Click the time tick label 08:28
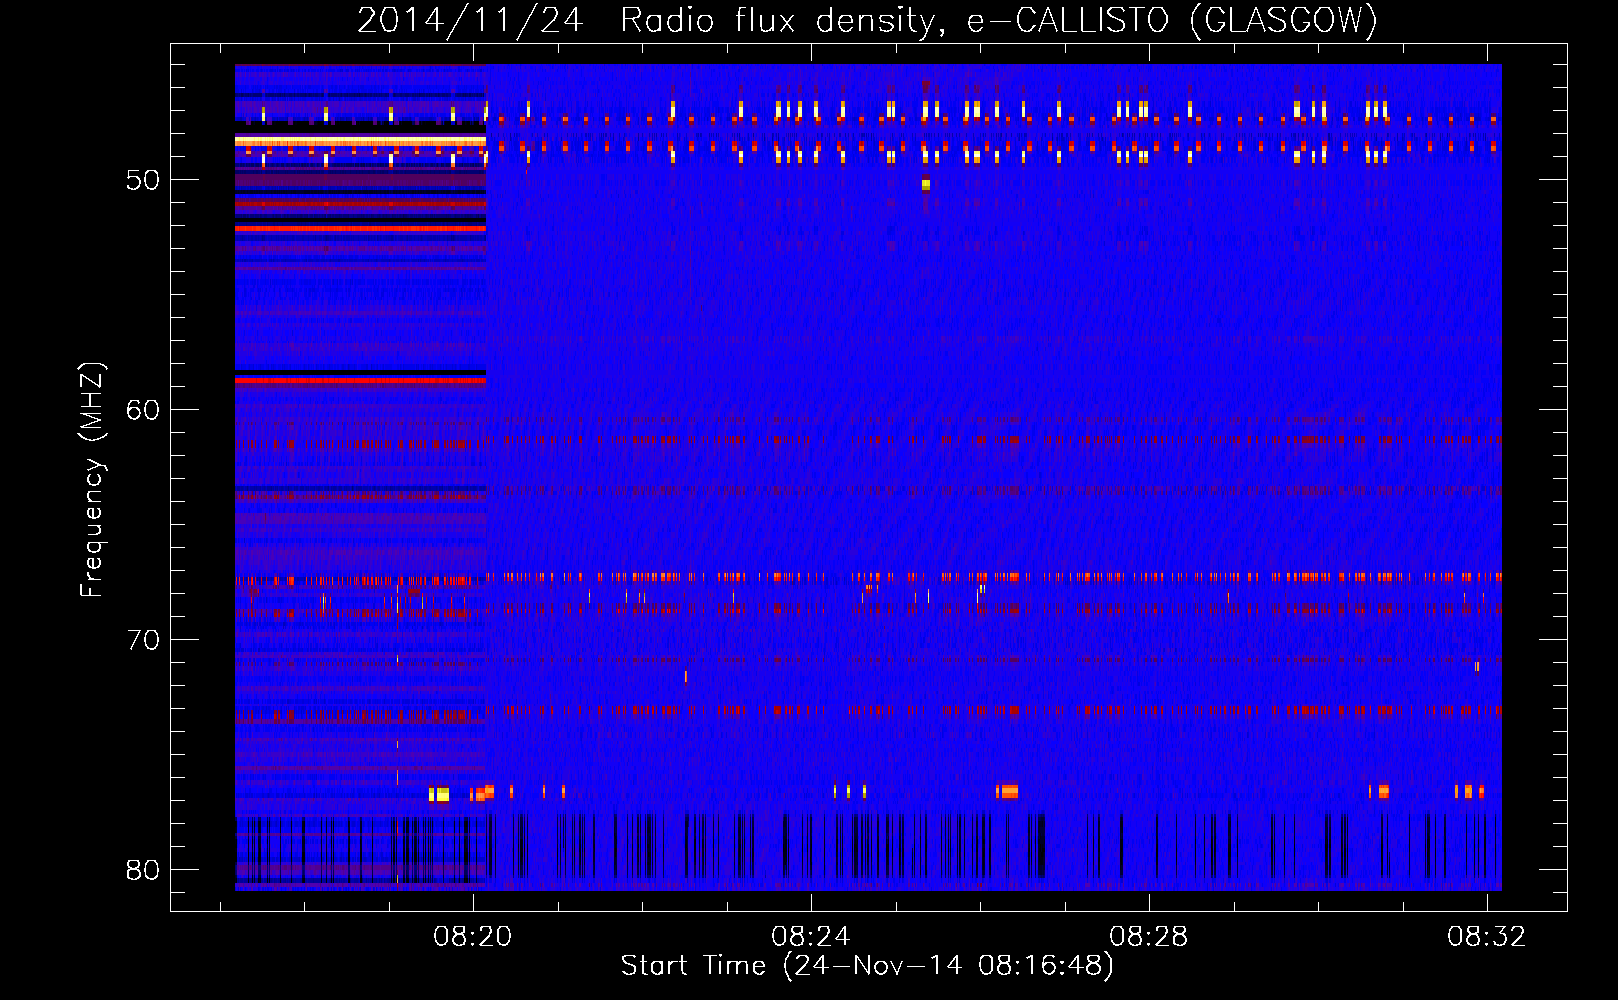Image resolution: width=1618 pixels, height=1000 pixels. 1149,936
